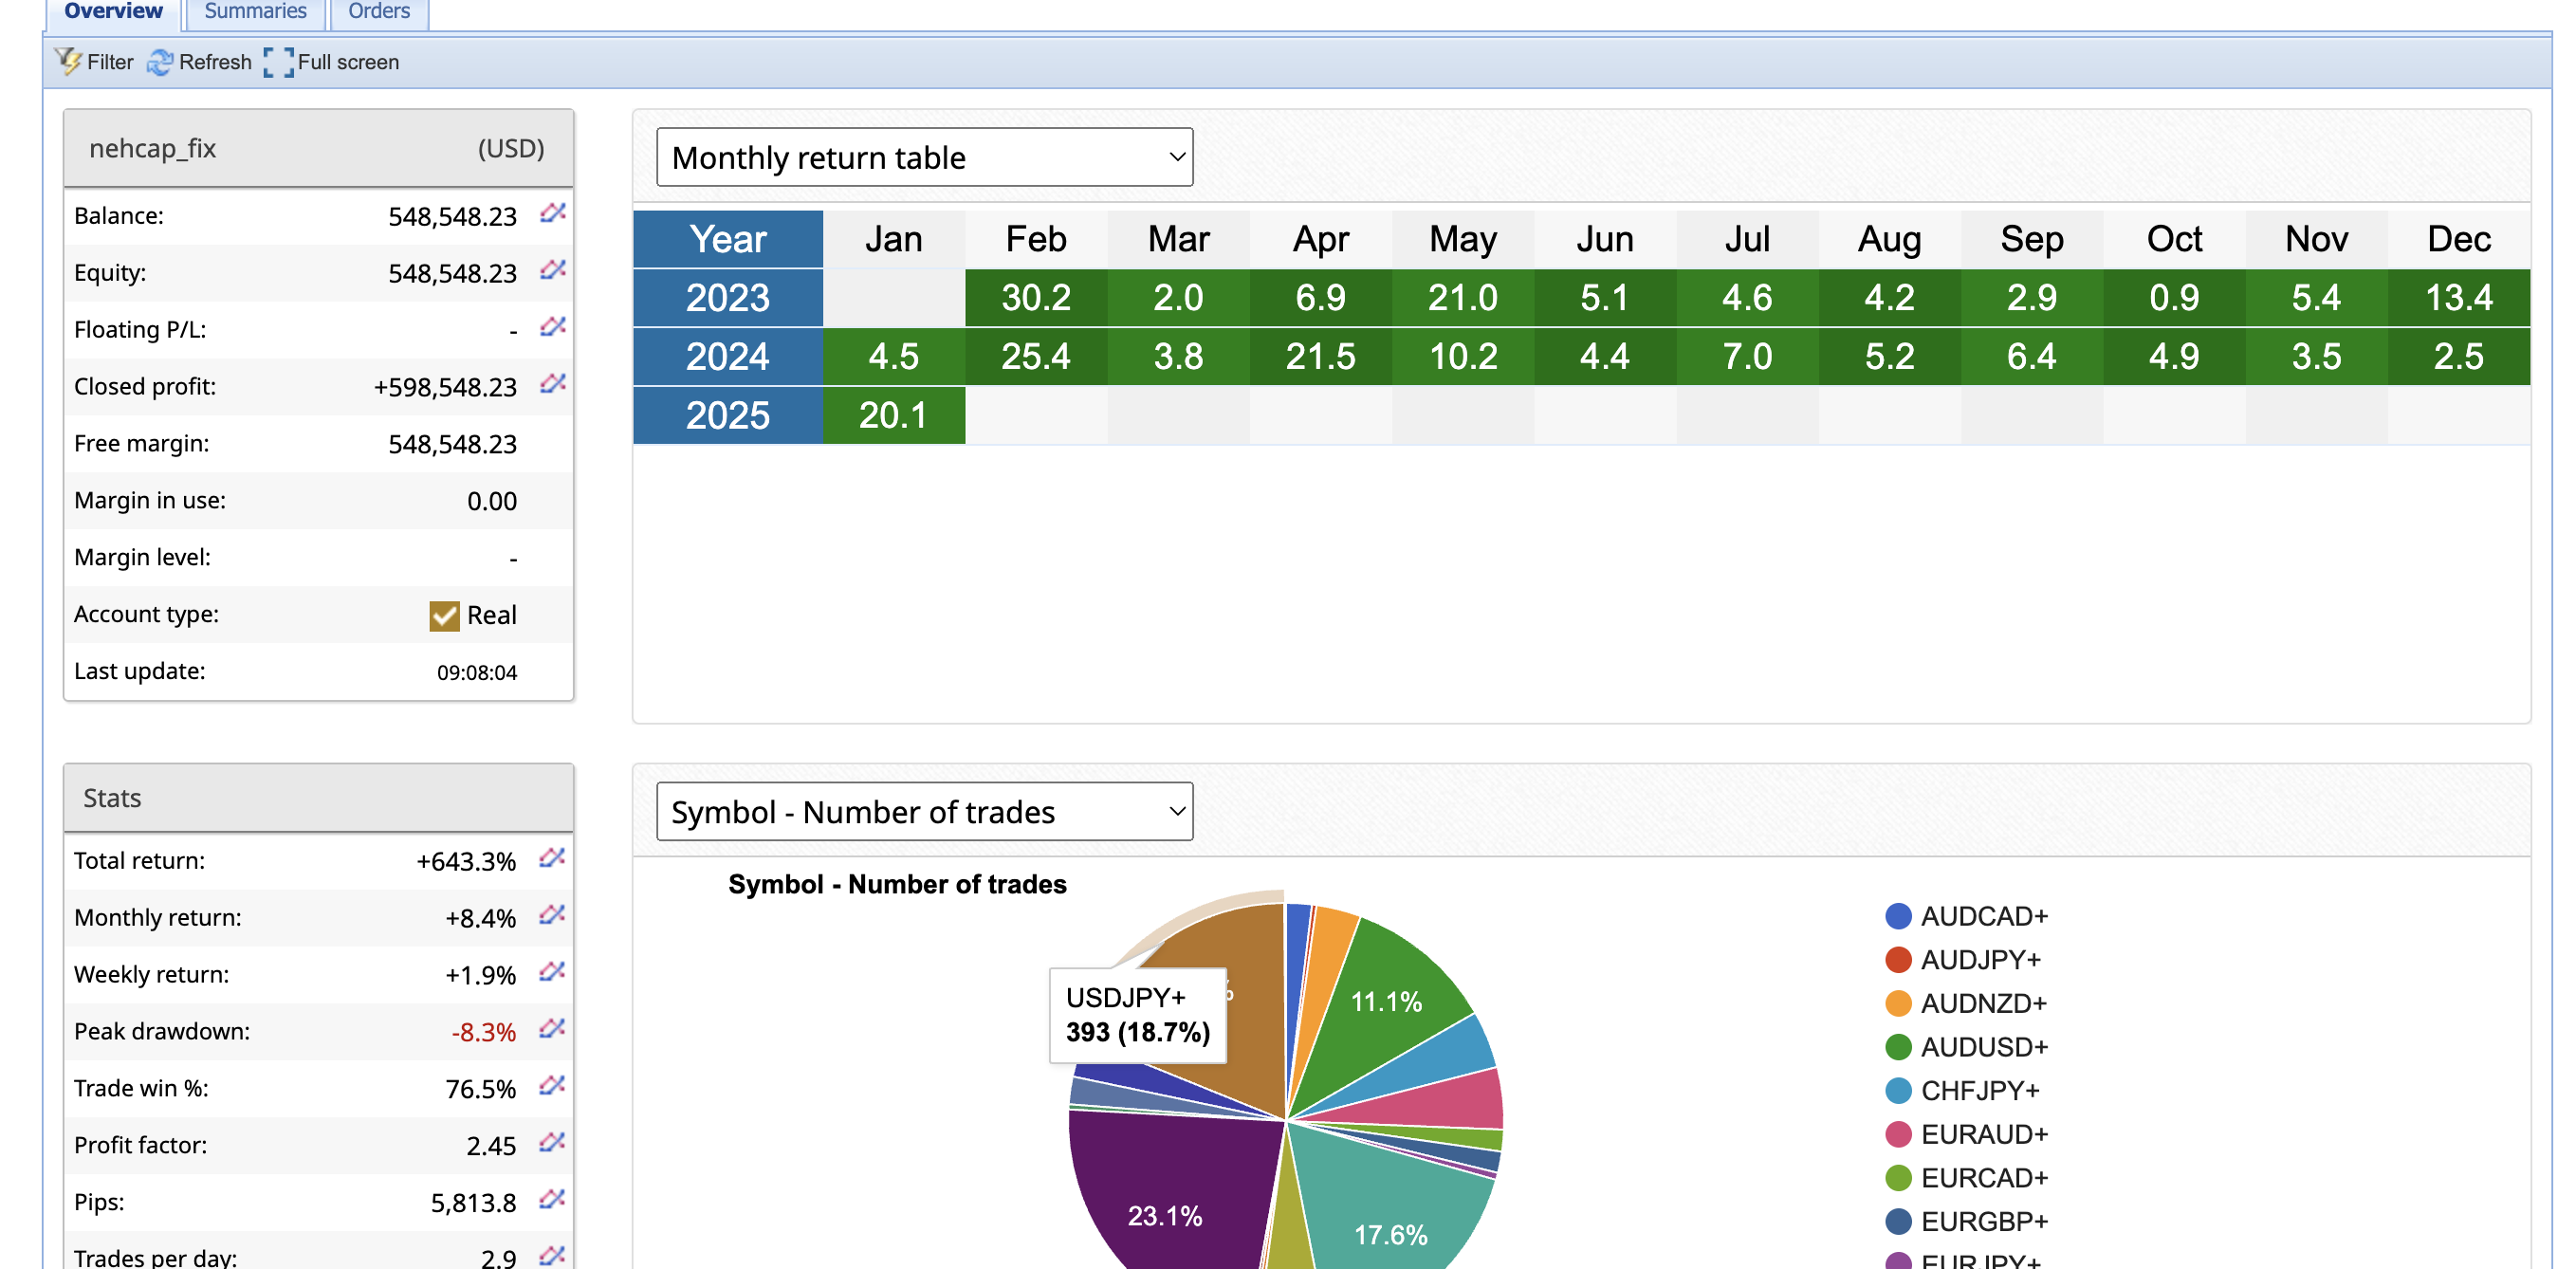Image resolution: width=2576 pixels, height=1269 pixels.
Task: Click the Filter funnel icon
Action: [68, 62]
